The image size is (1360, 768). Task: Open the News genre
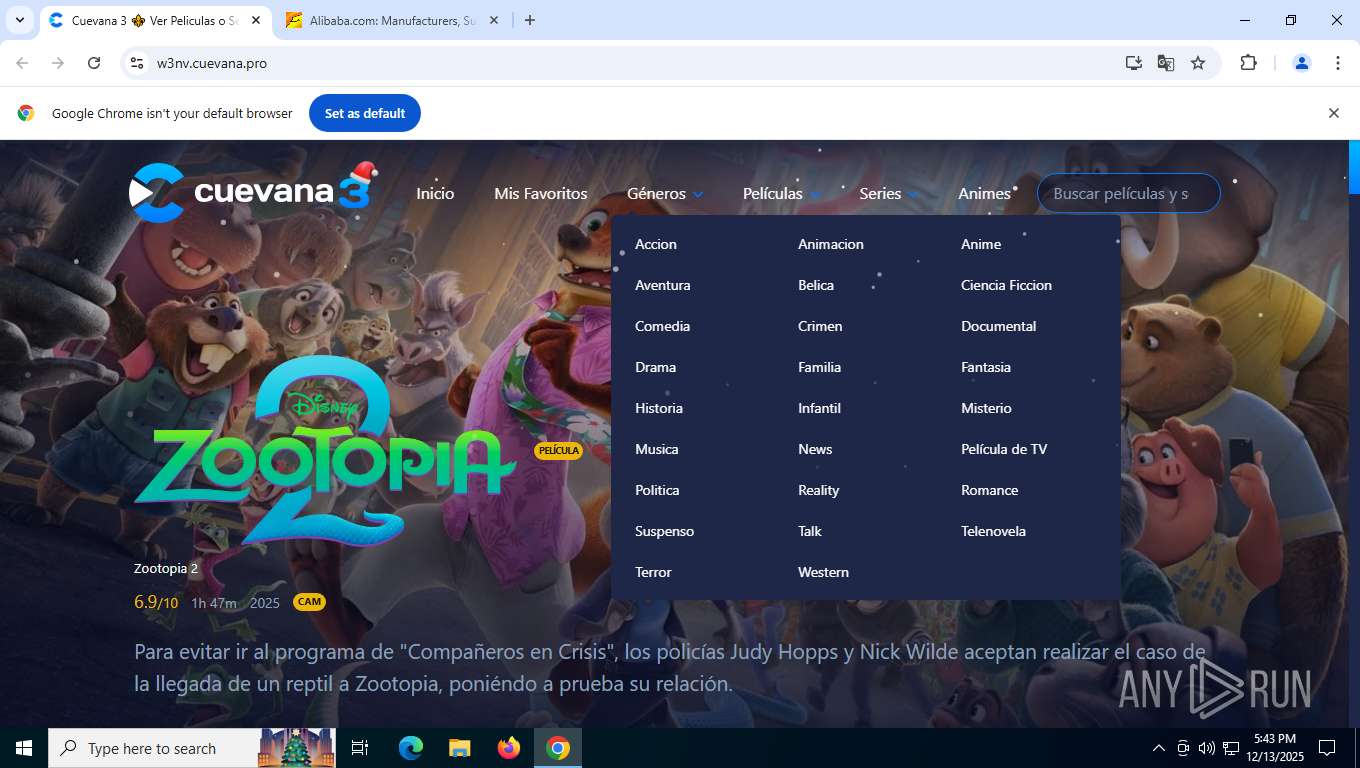coord(815,449)
